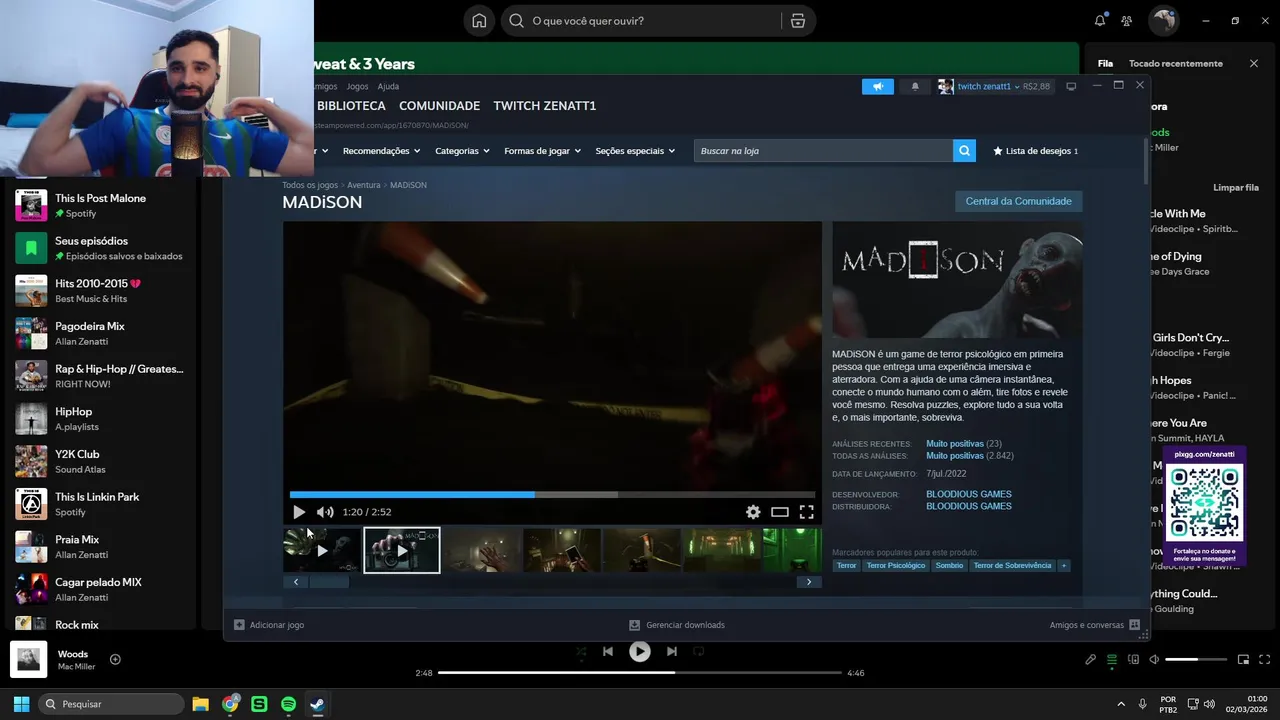Skip to previous track in Spotify
The width and height of the screenshot is (1280, 720).
[608, 651]
